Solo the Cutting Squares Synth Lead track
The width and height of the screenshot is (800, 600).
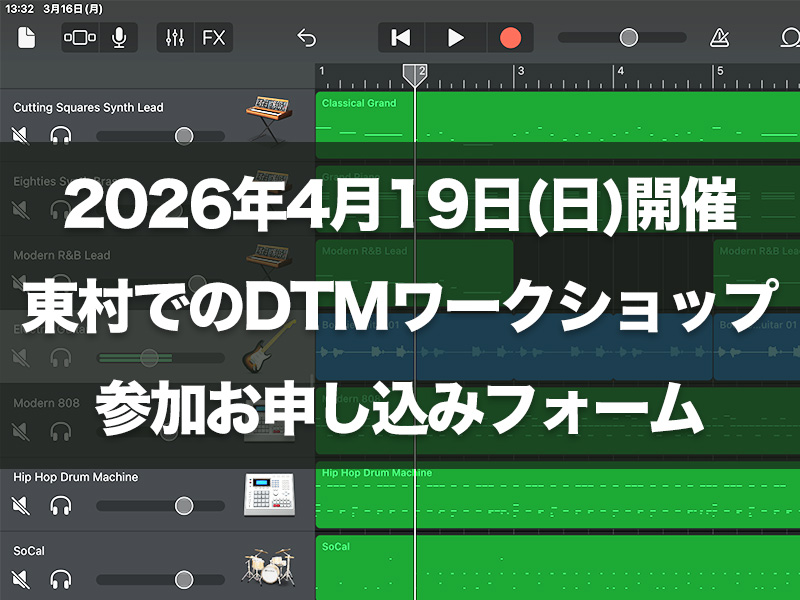61,135
